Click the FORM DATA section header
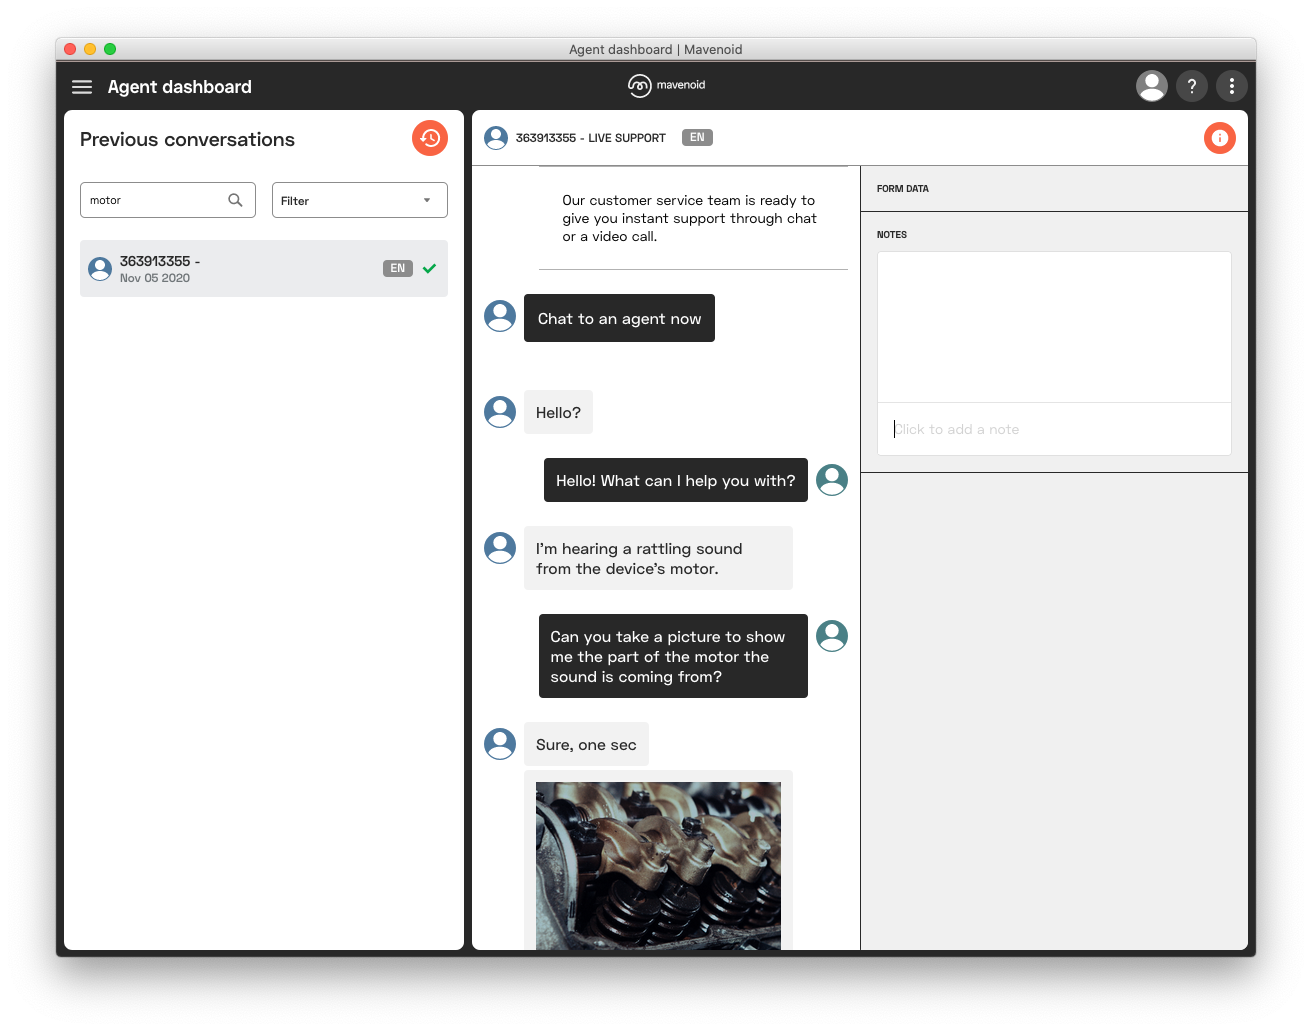 pos(903,188)
